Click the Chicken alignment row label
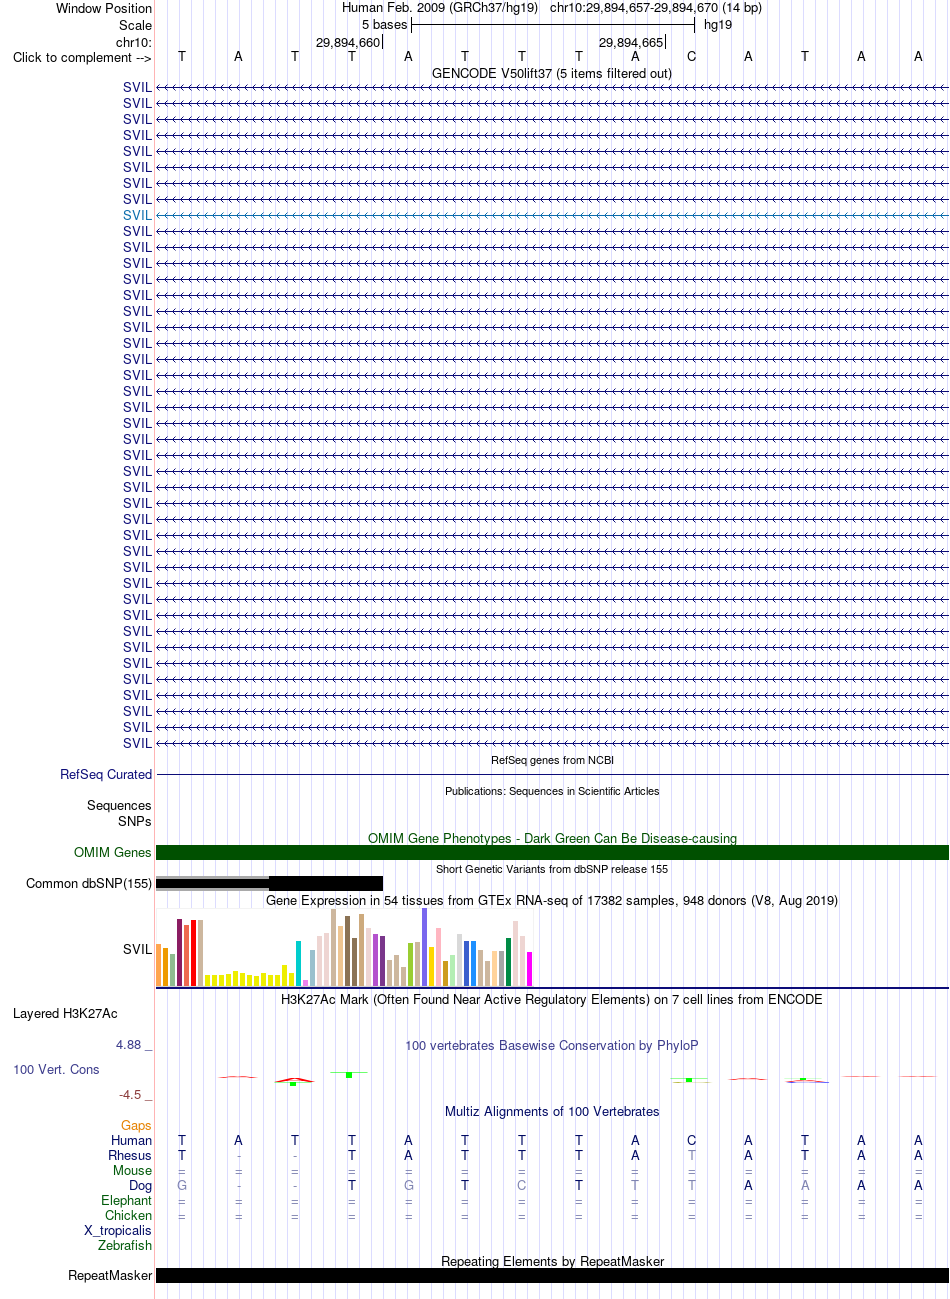Screen dimensions: 950x1299 pos(128,1215)
